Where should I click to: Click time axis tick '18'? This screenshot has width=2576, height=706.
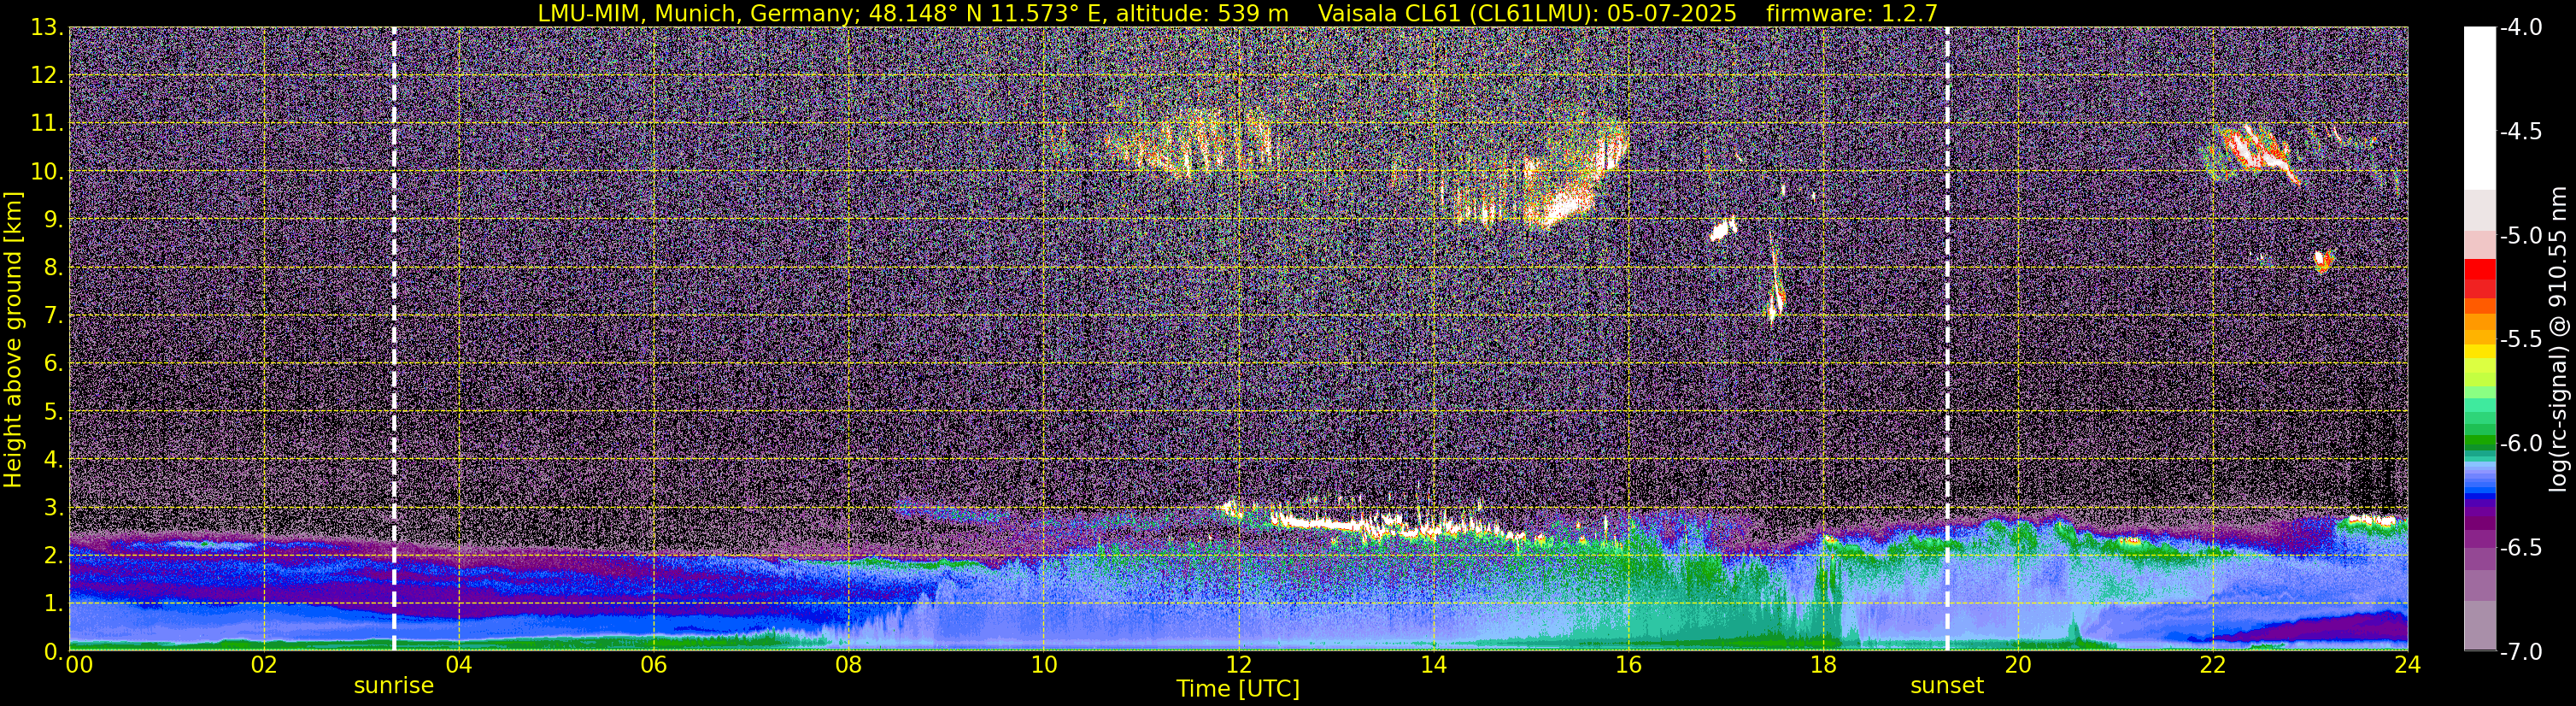click(1823, 664)
